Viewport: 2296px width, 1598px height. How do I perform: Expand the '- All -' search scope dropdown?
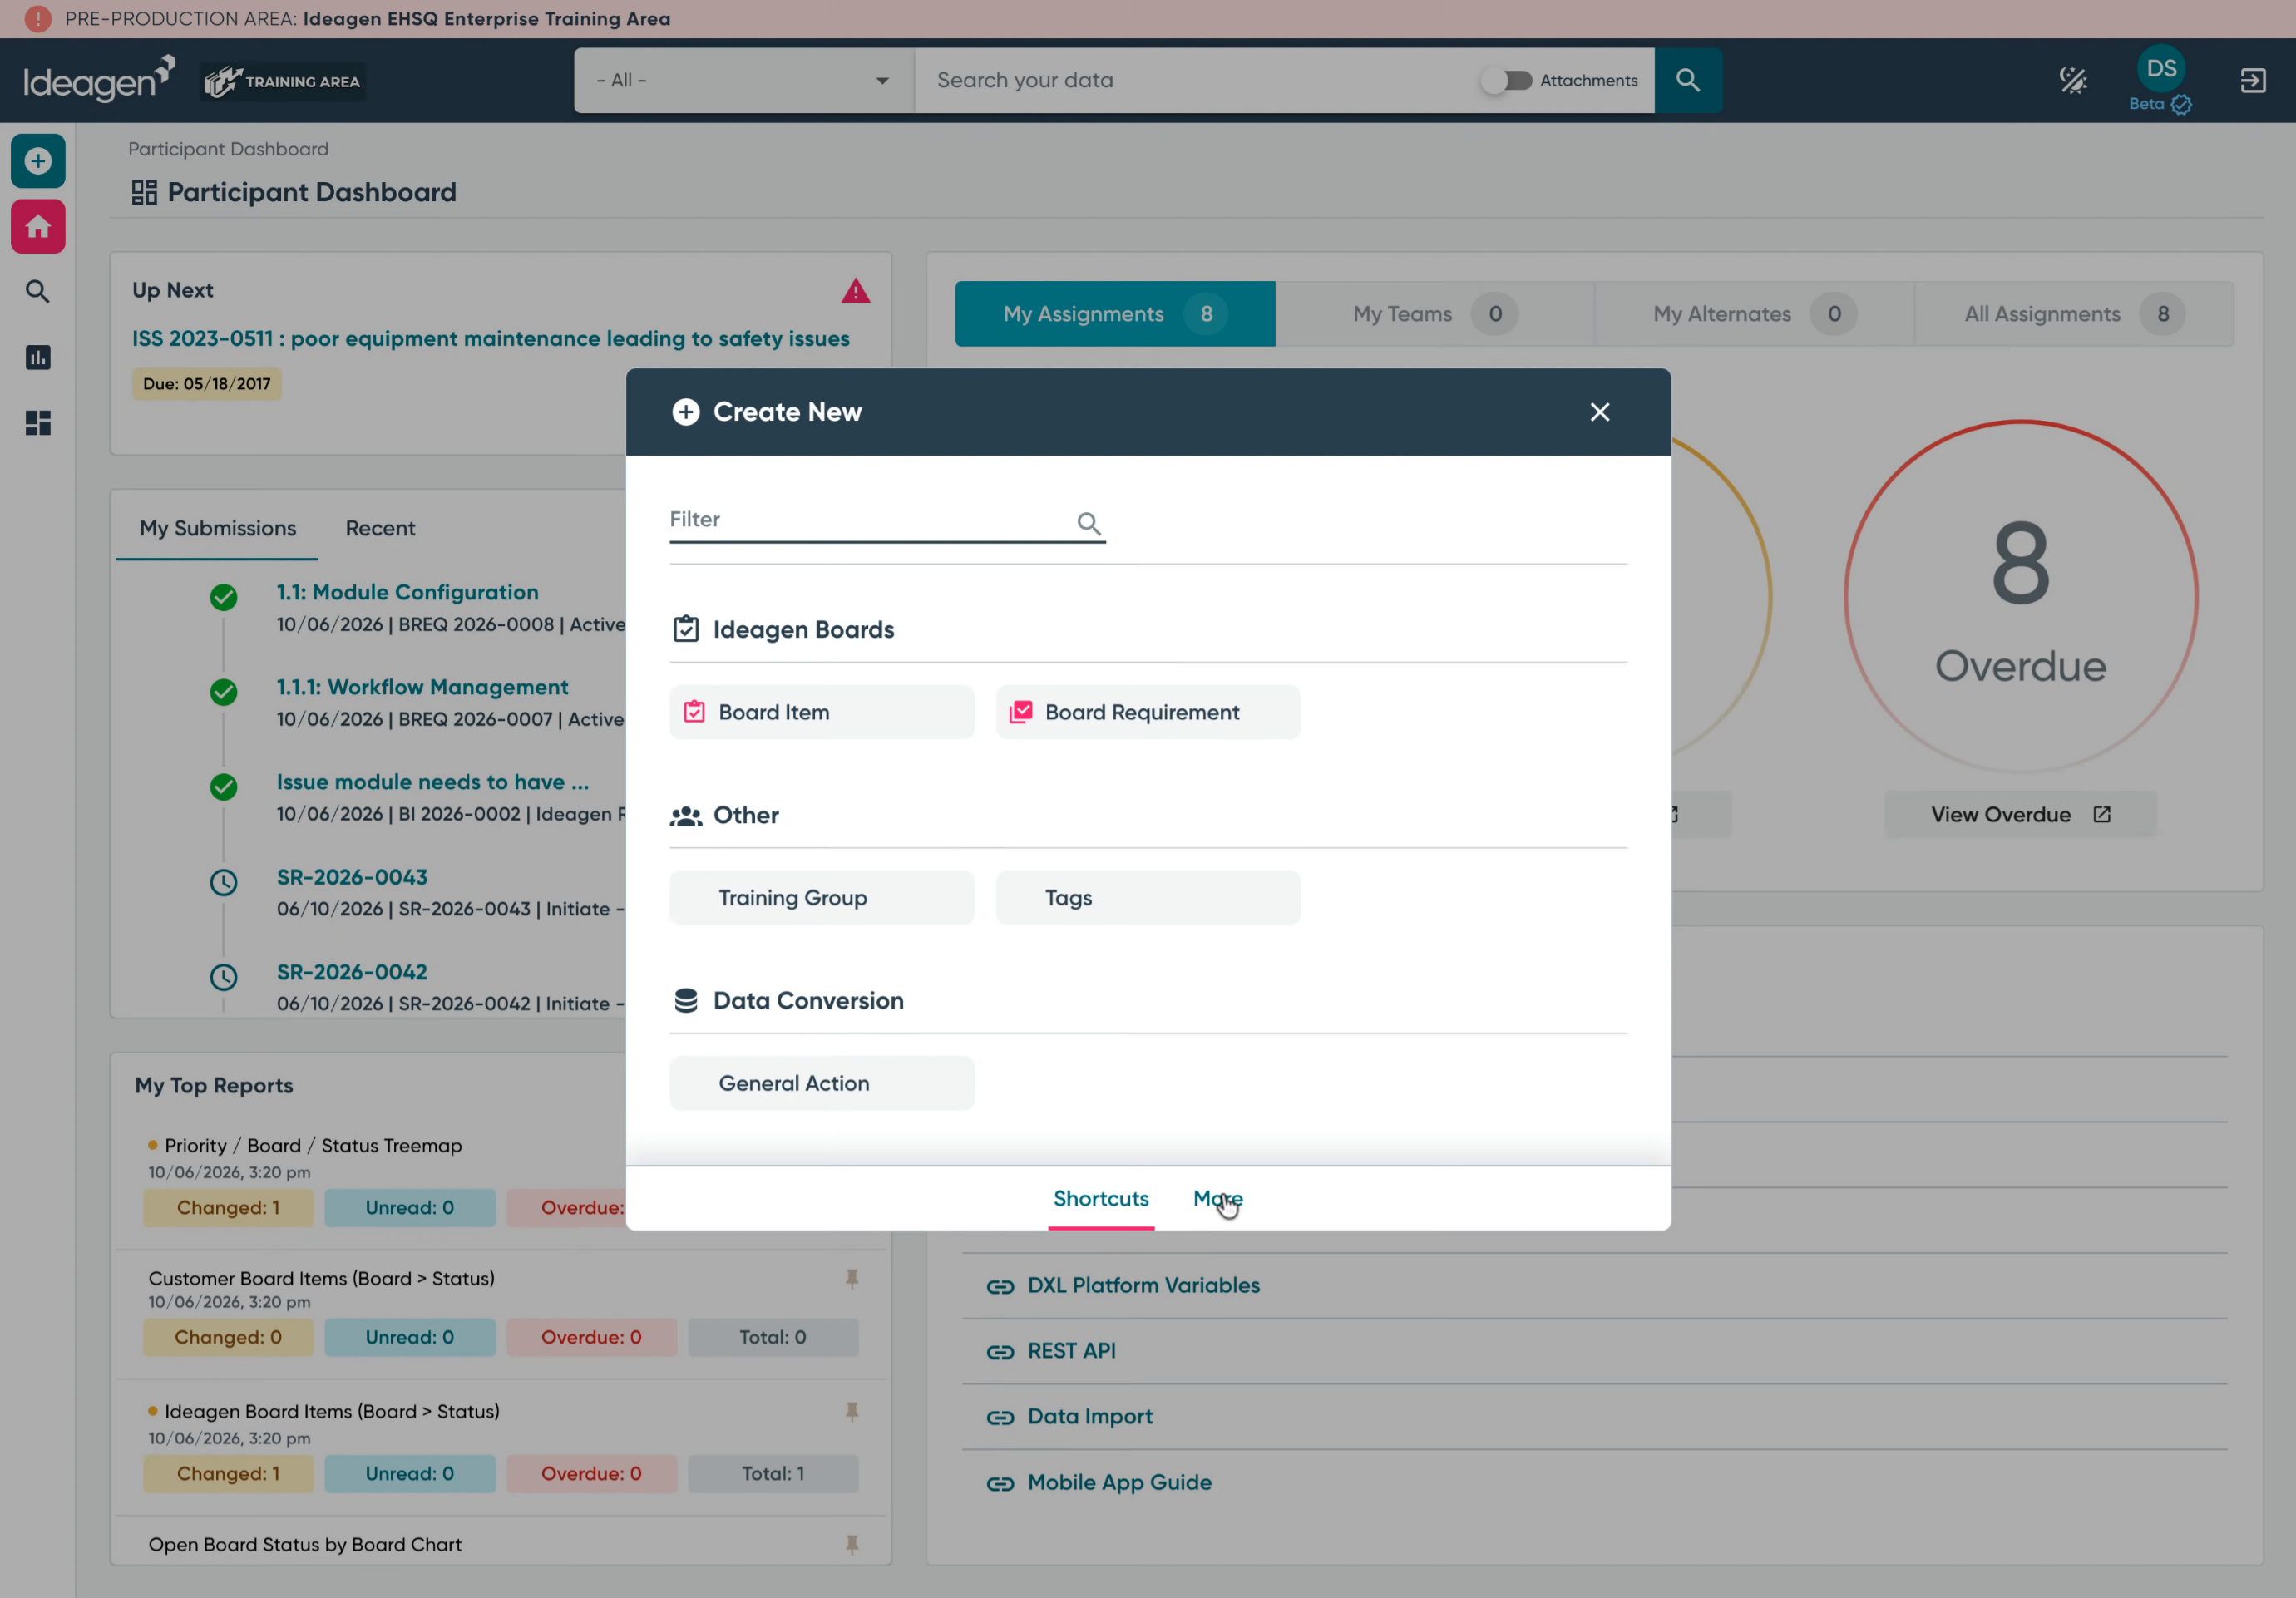tap(744, 80)
